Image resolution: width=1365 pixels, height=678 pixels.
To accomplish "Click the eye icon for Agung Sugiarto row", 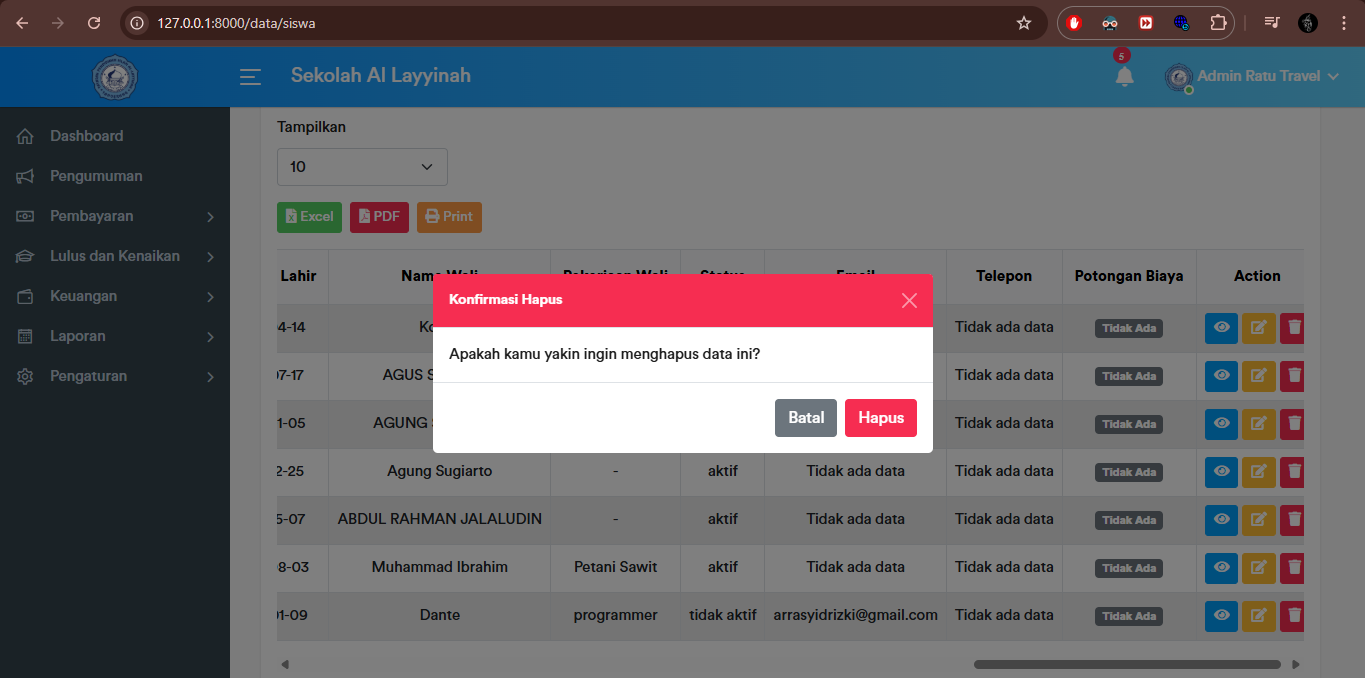I will [x=1221, y=472].
